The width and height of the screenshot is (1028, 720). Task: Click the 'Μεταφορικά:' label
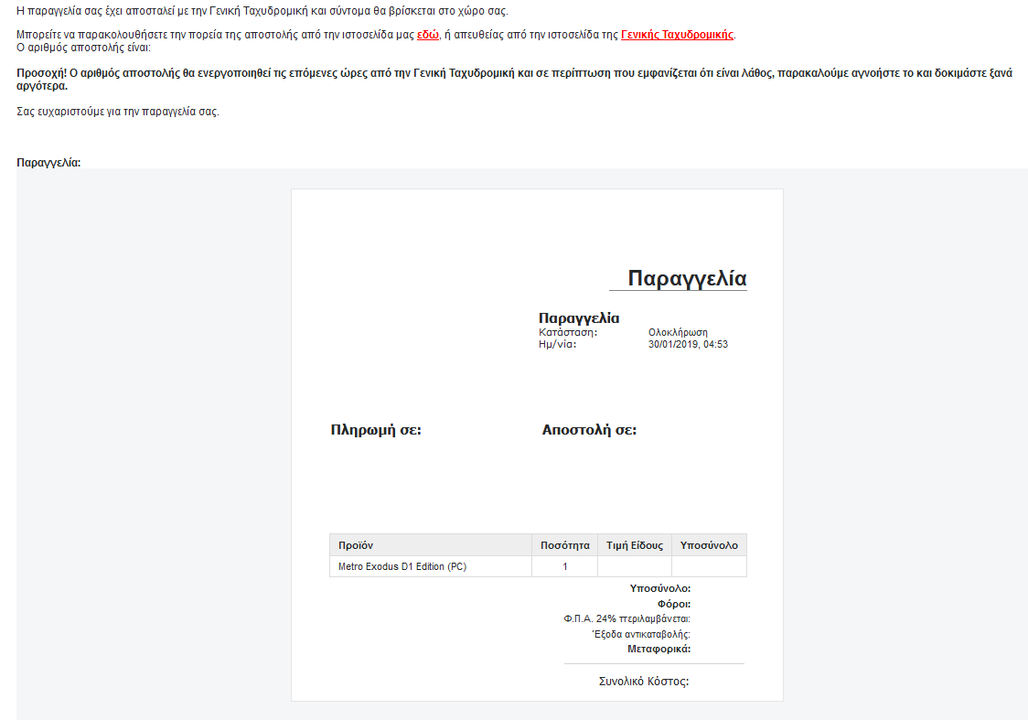(x=659, y=649)
